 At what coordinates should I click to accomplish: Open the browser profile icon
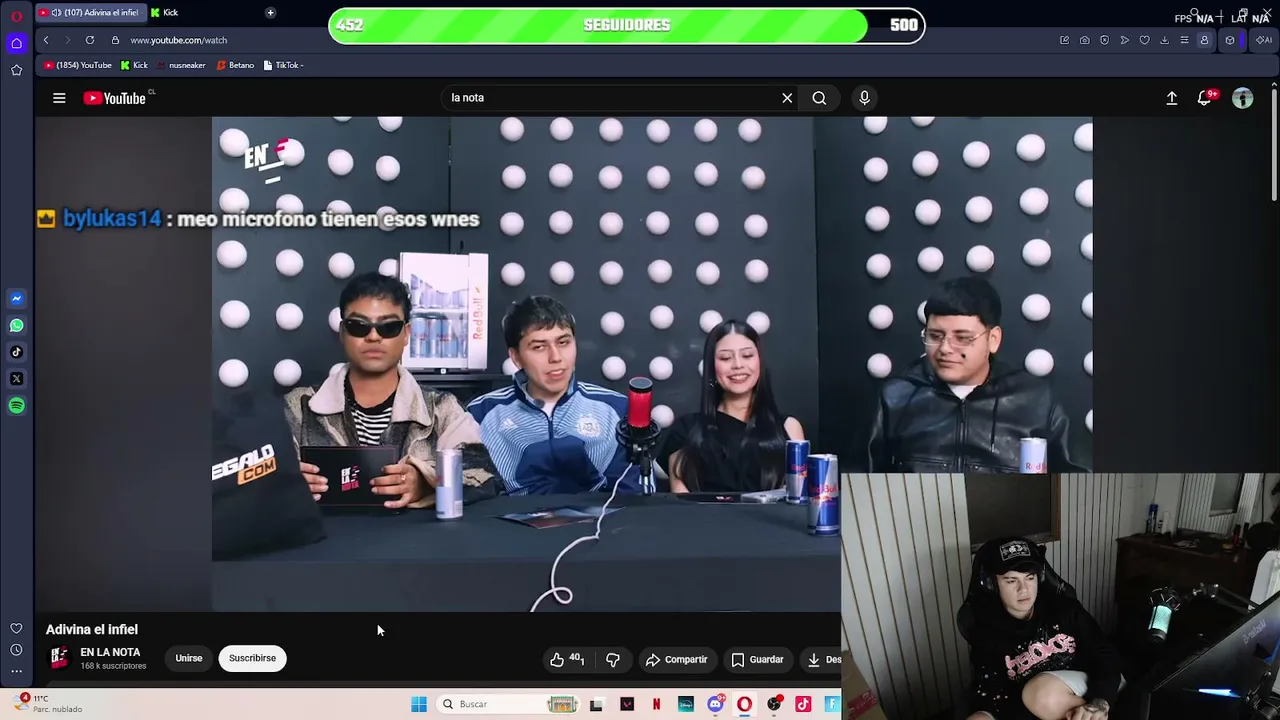(x=1204, y=40)
